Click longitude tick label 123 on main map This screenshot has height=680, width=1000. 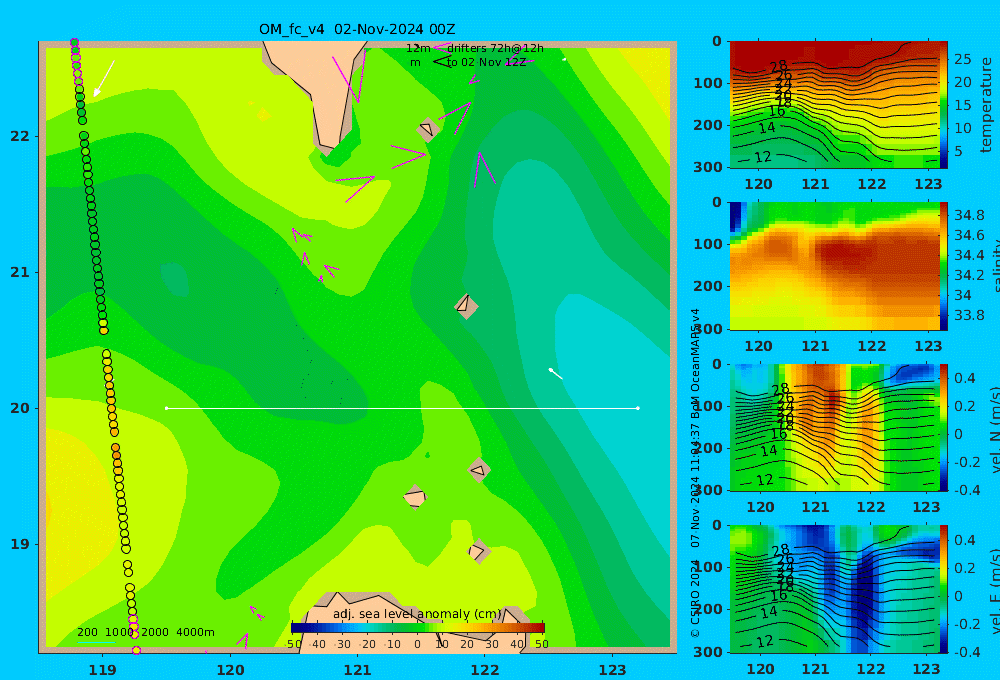[613, 670]
